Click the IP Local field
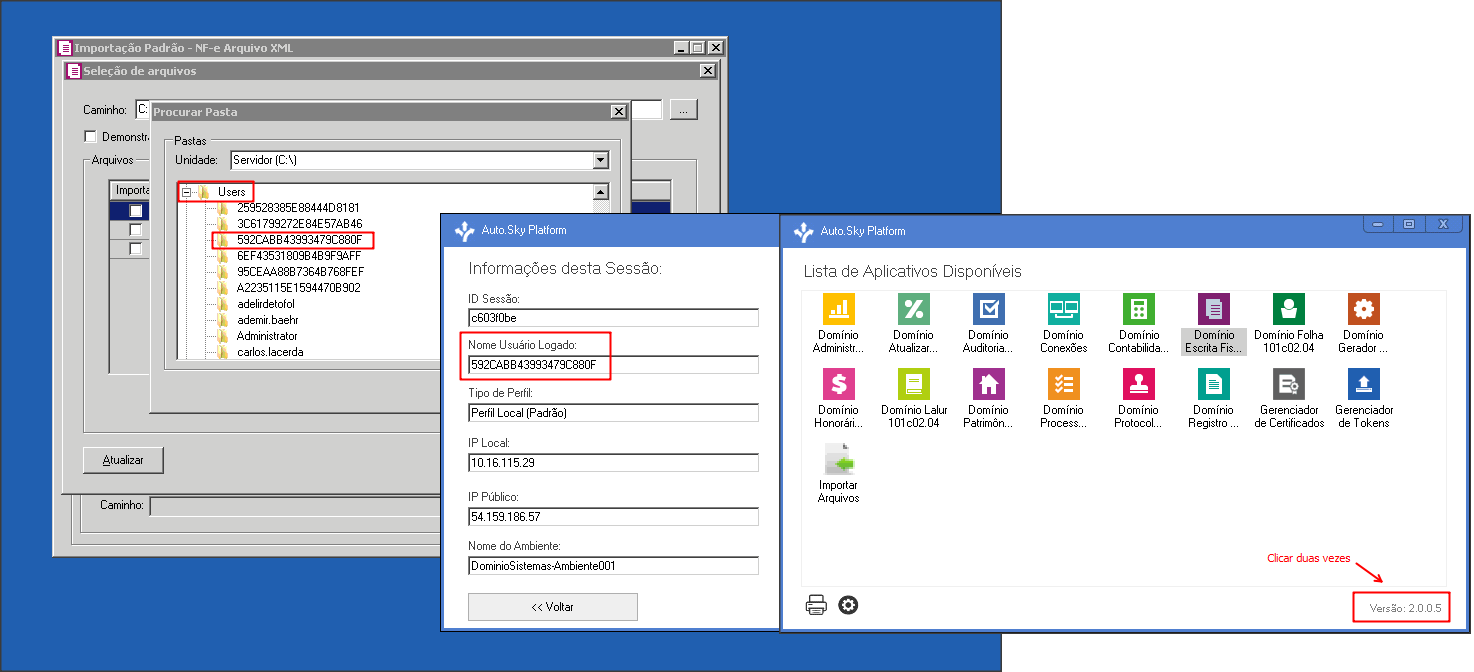The width and height of the screenshot is (1474, 672). (613, 463)
